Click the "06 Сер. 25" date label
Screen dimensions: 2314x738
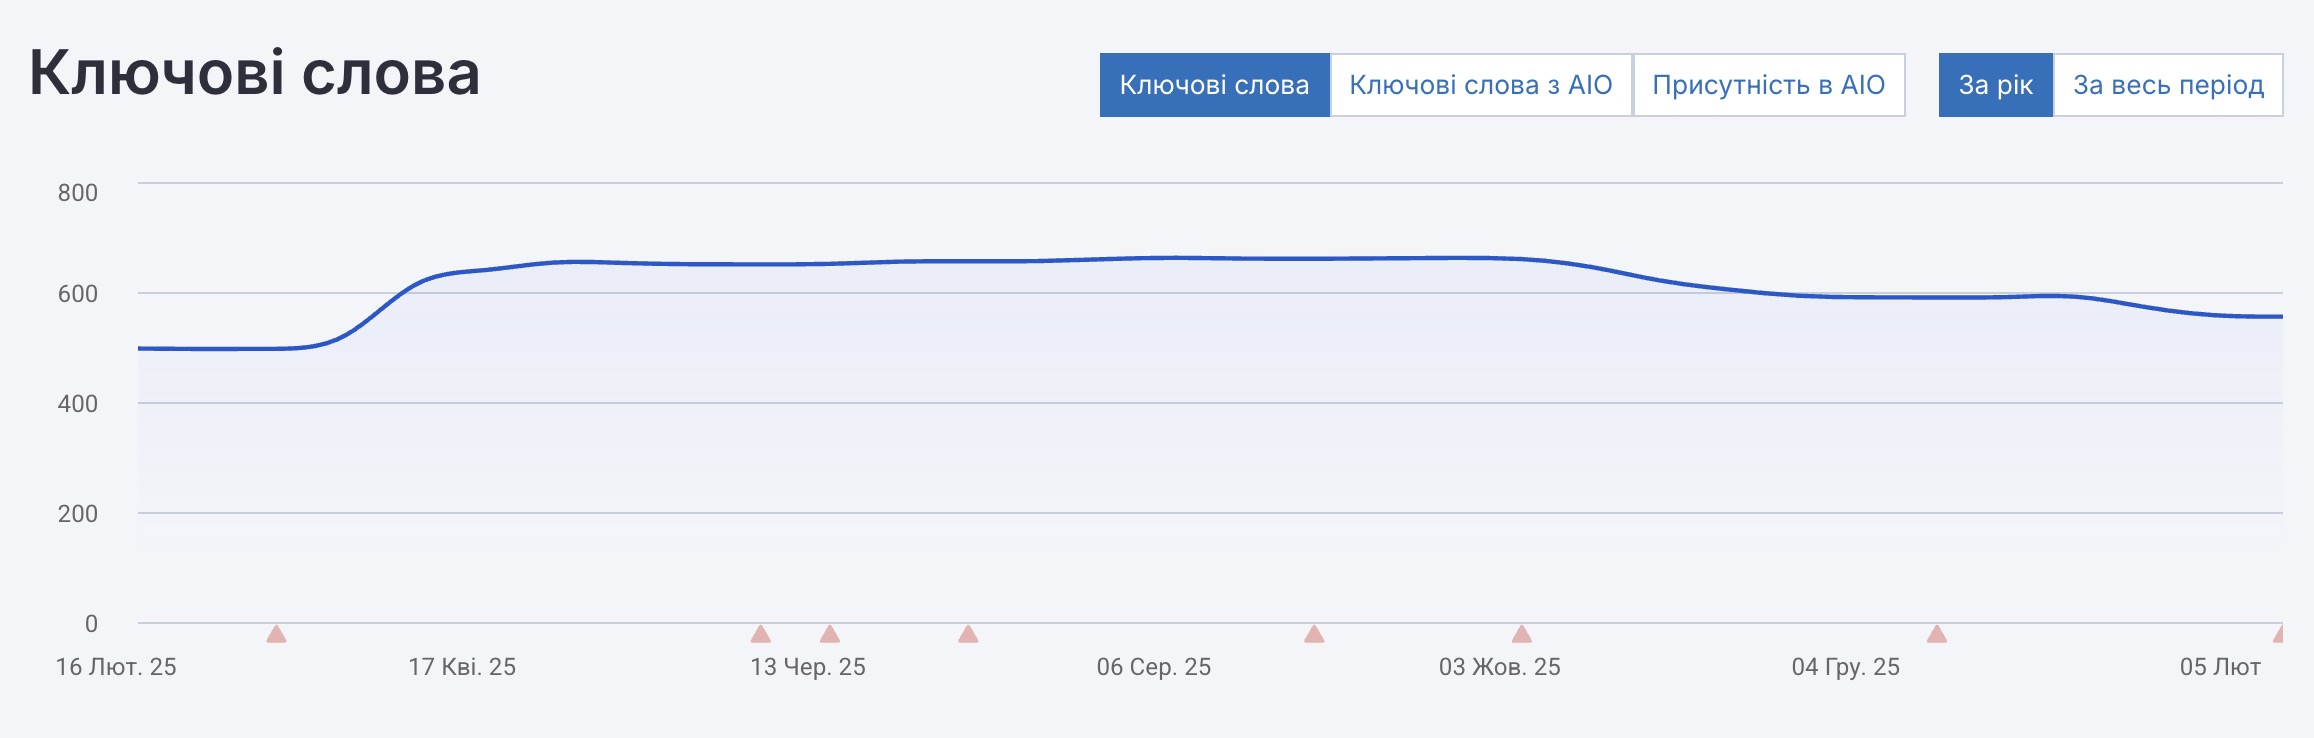[1153, 667]
